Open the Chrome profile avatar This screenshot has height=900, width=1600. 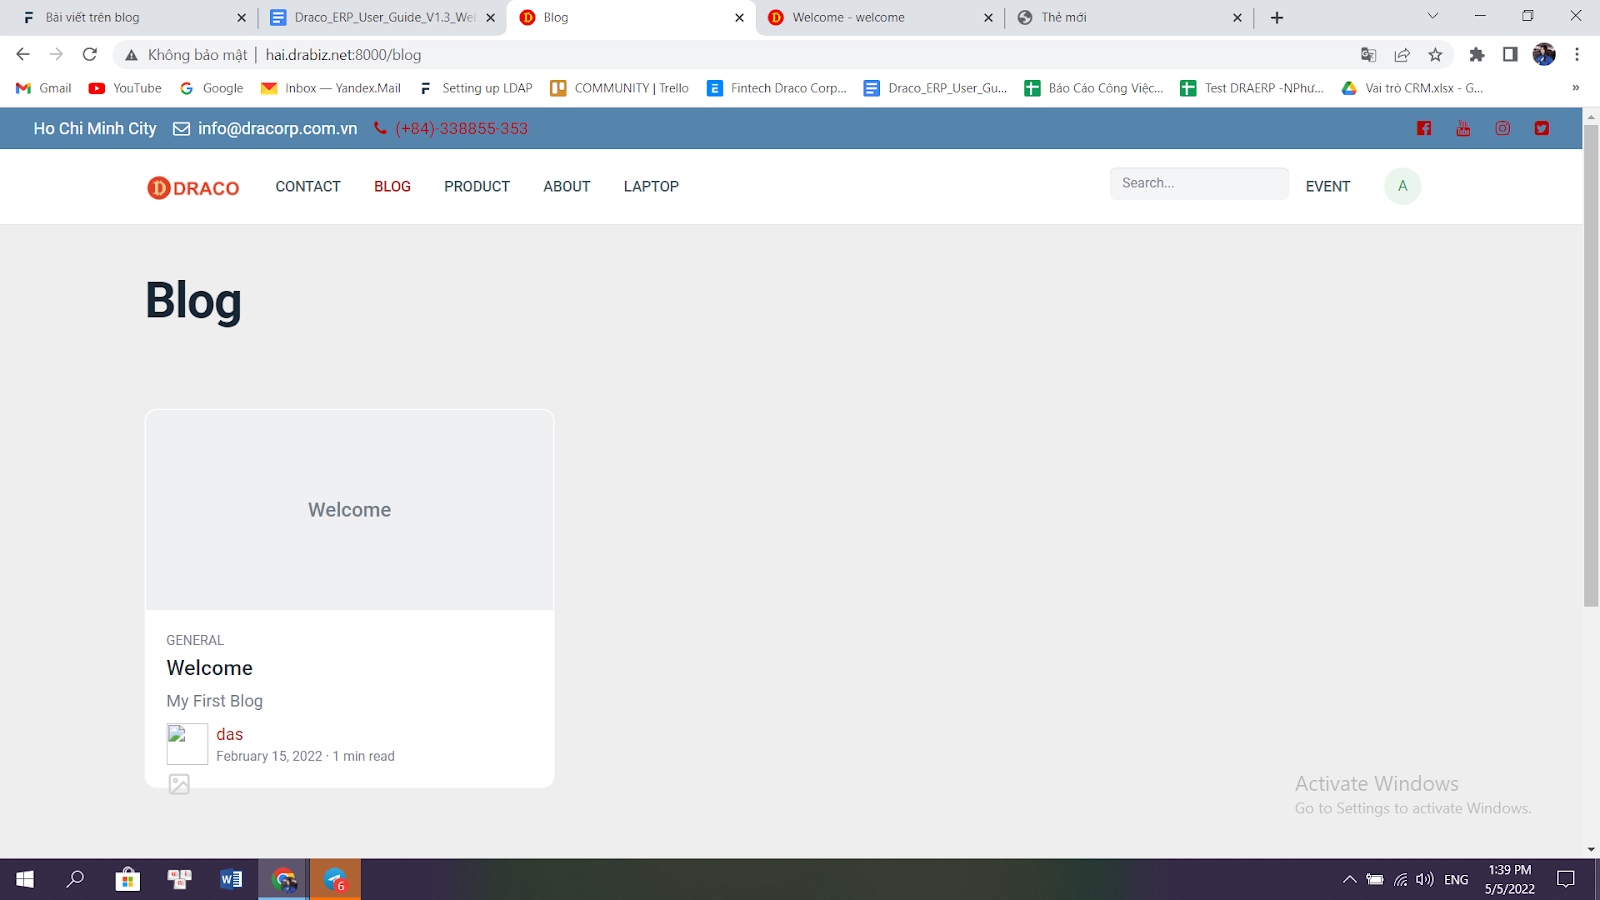pyautogui.click(x=1544, y=55)
